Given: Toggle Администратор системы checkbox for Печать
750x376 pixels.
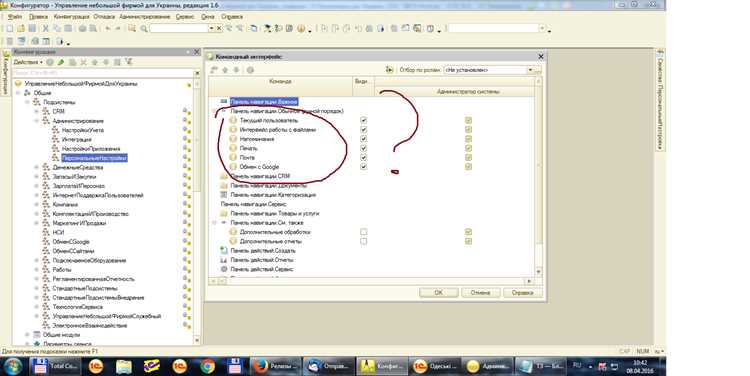Looking at the screenshot, I should (468, 148).
